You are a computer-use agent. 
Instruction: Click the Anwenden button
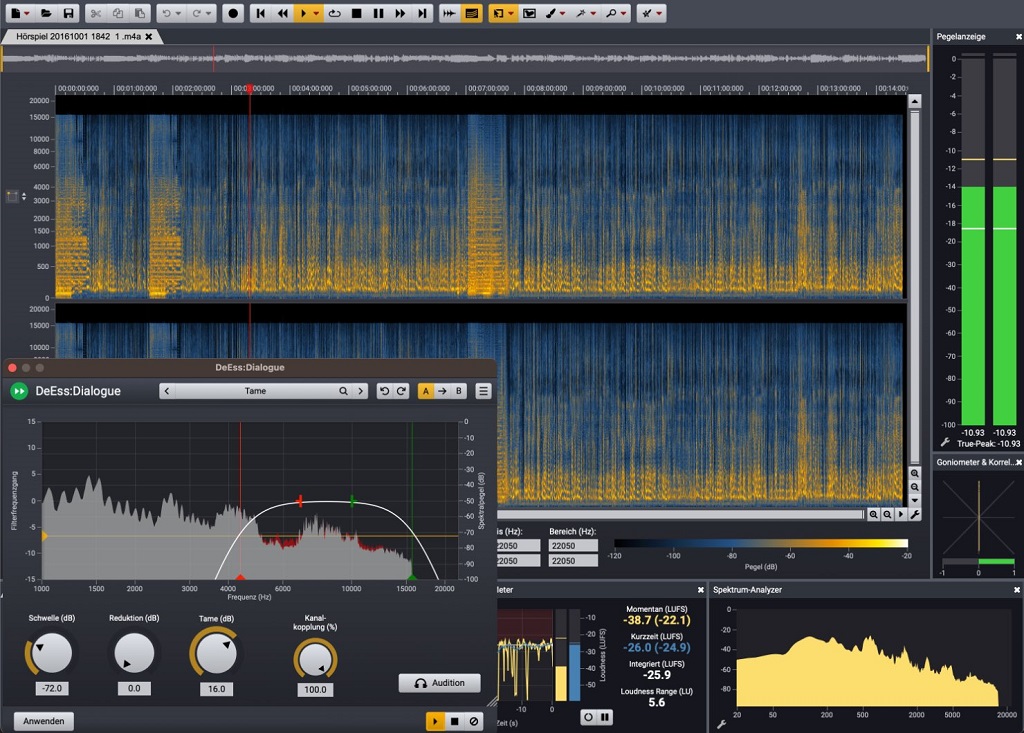click(x=44, y=721)
